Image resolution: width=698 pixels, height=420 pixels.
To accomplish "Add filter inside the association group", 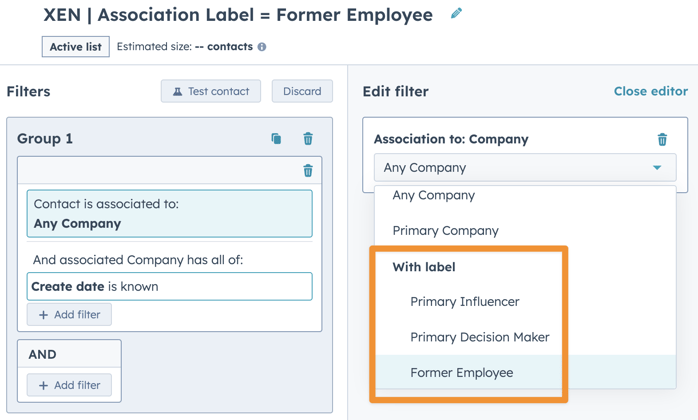I will (x=69, y=315).
